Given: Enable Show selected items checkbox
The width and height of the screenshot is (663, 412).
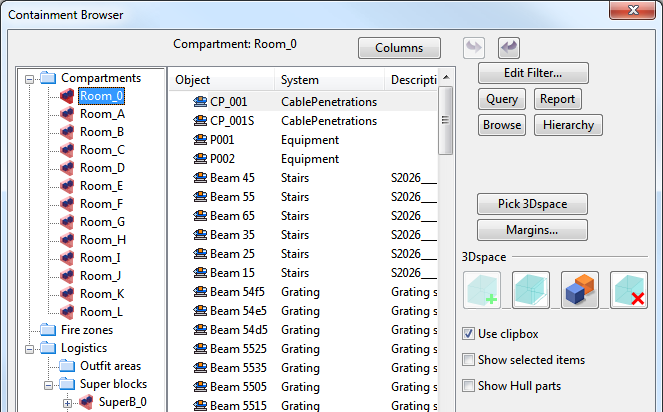Looking at the screenshot, I should click(469, 360).
